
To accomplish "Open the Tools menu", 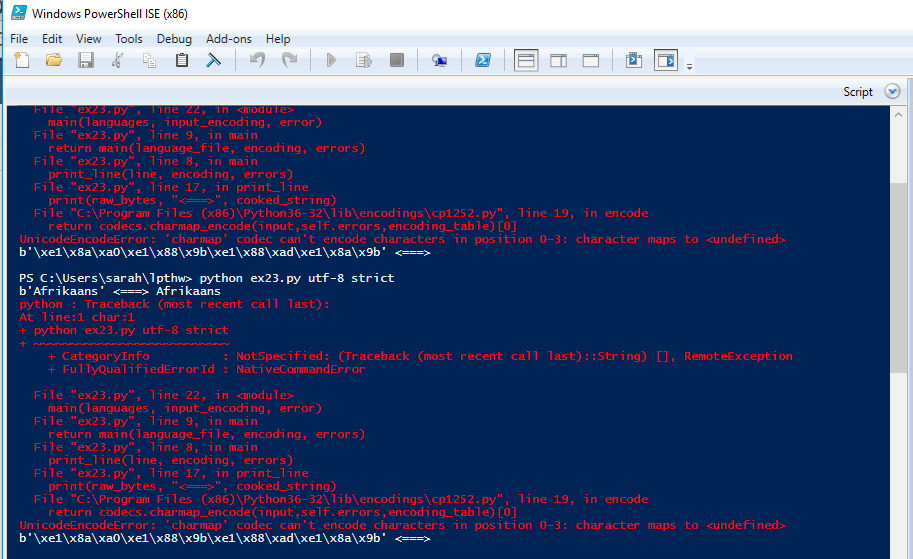I will [x=129, y=38].
